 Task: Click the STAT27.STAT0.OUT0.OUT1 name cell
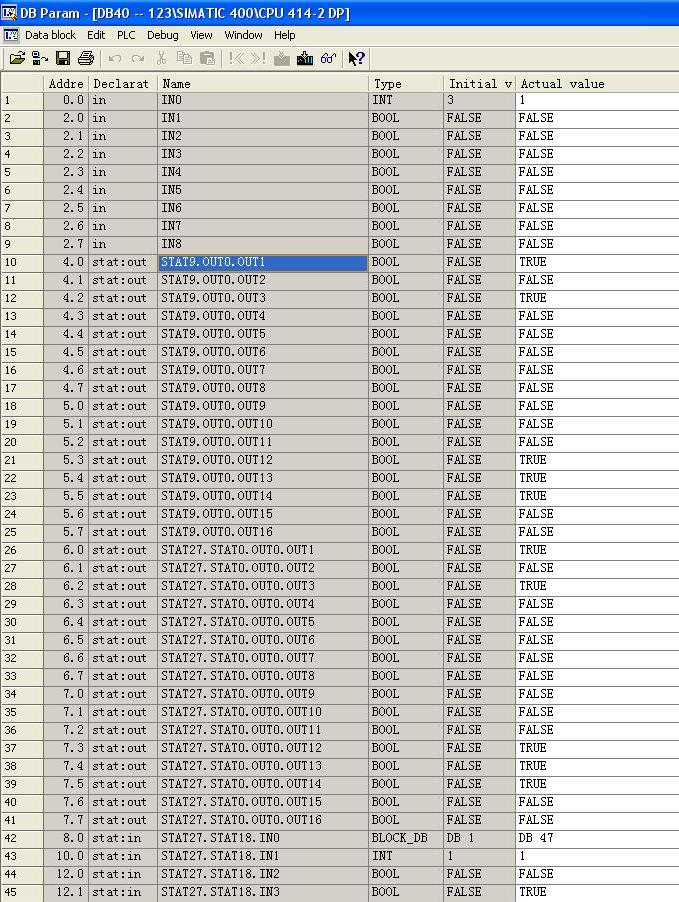(x=262, y=550)
